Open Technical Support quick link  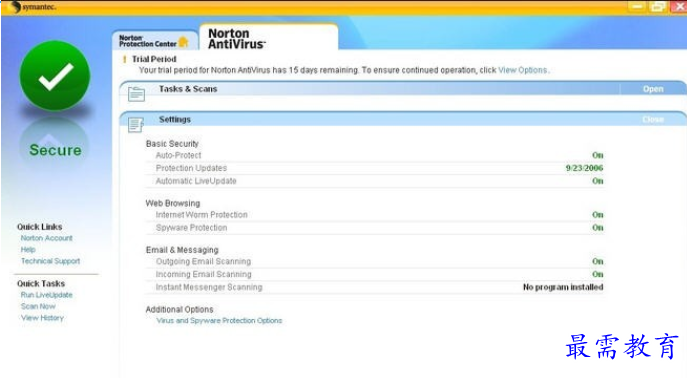(50, 261)
